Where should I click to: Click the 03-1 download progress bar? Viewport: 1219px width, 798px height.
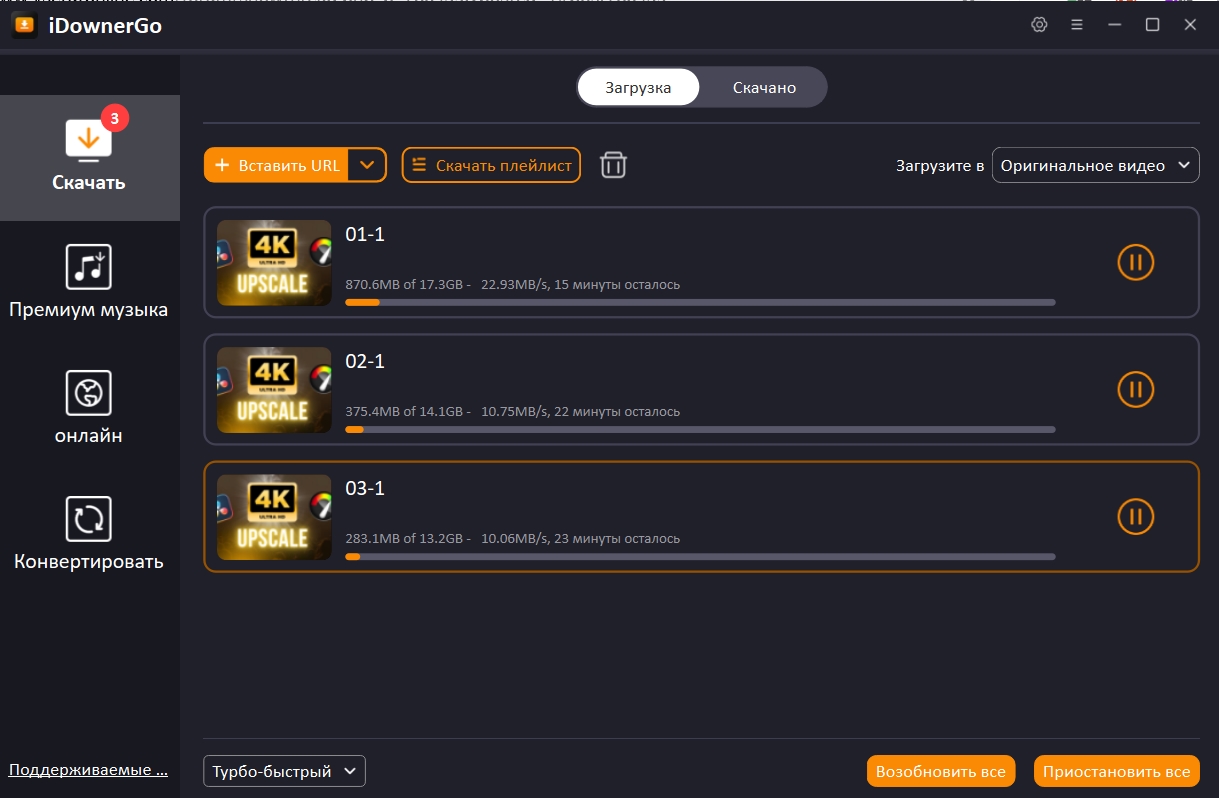coord(700,556)
